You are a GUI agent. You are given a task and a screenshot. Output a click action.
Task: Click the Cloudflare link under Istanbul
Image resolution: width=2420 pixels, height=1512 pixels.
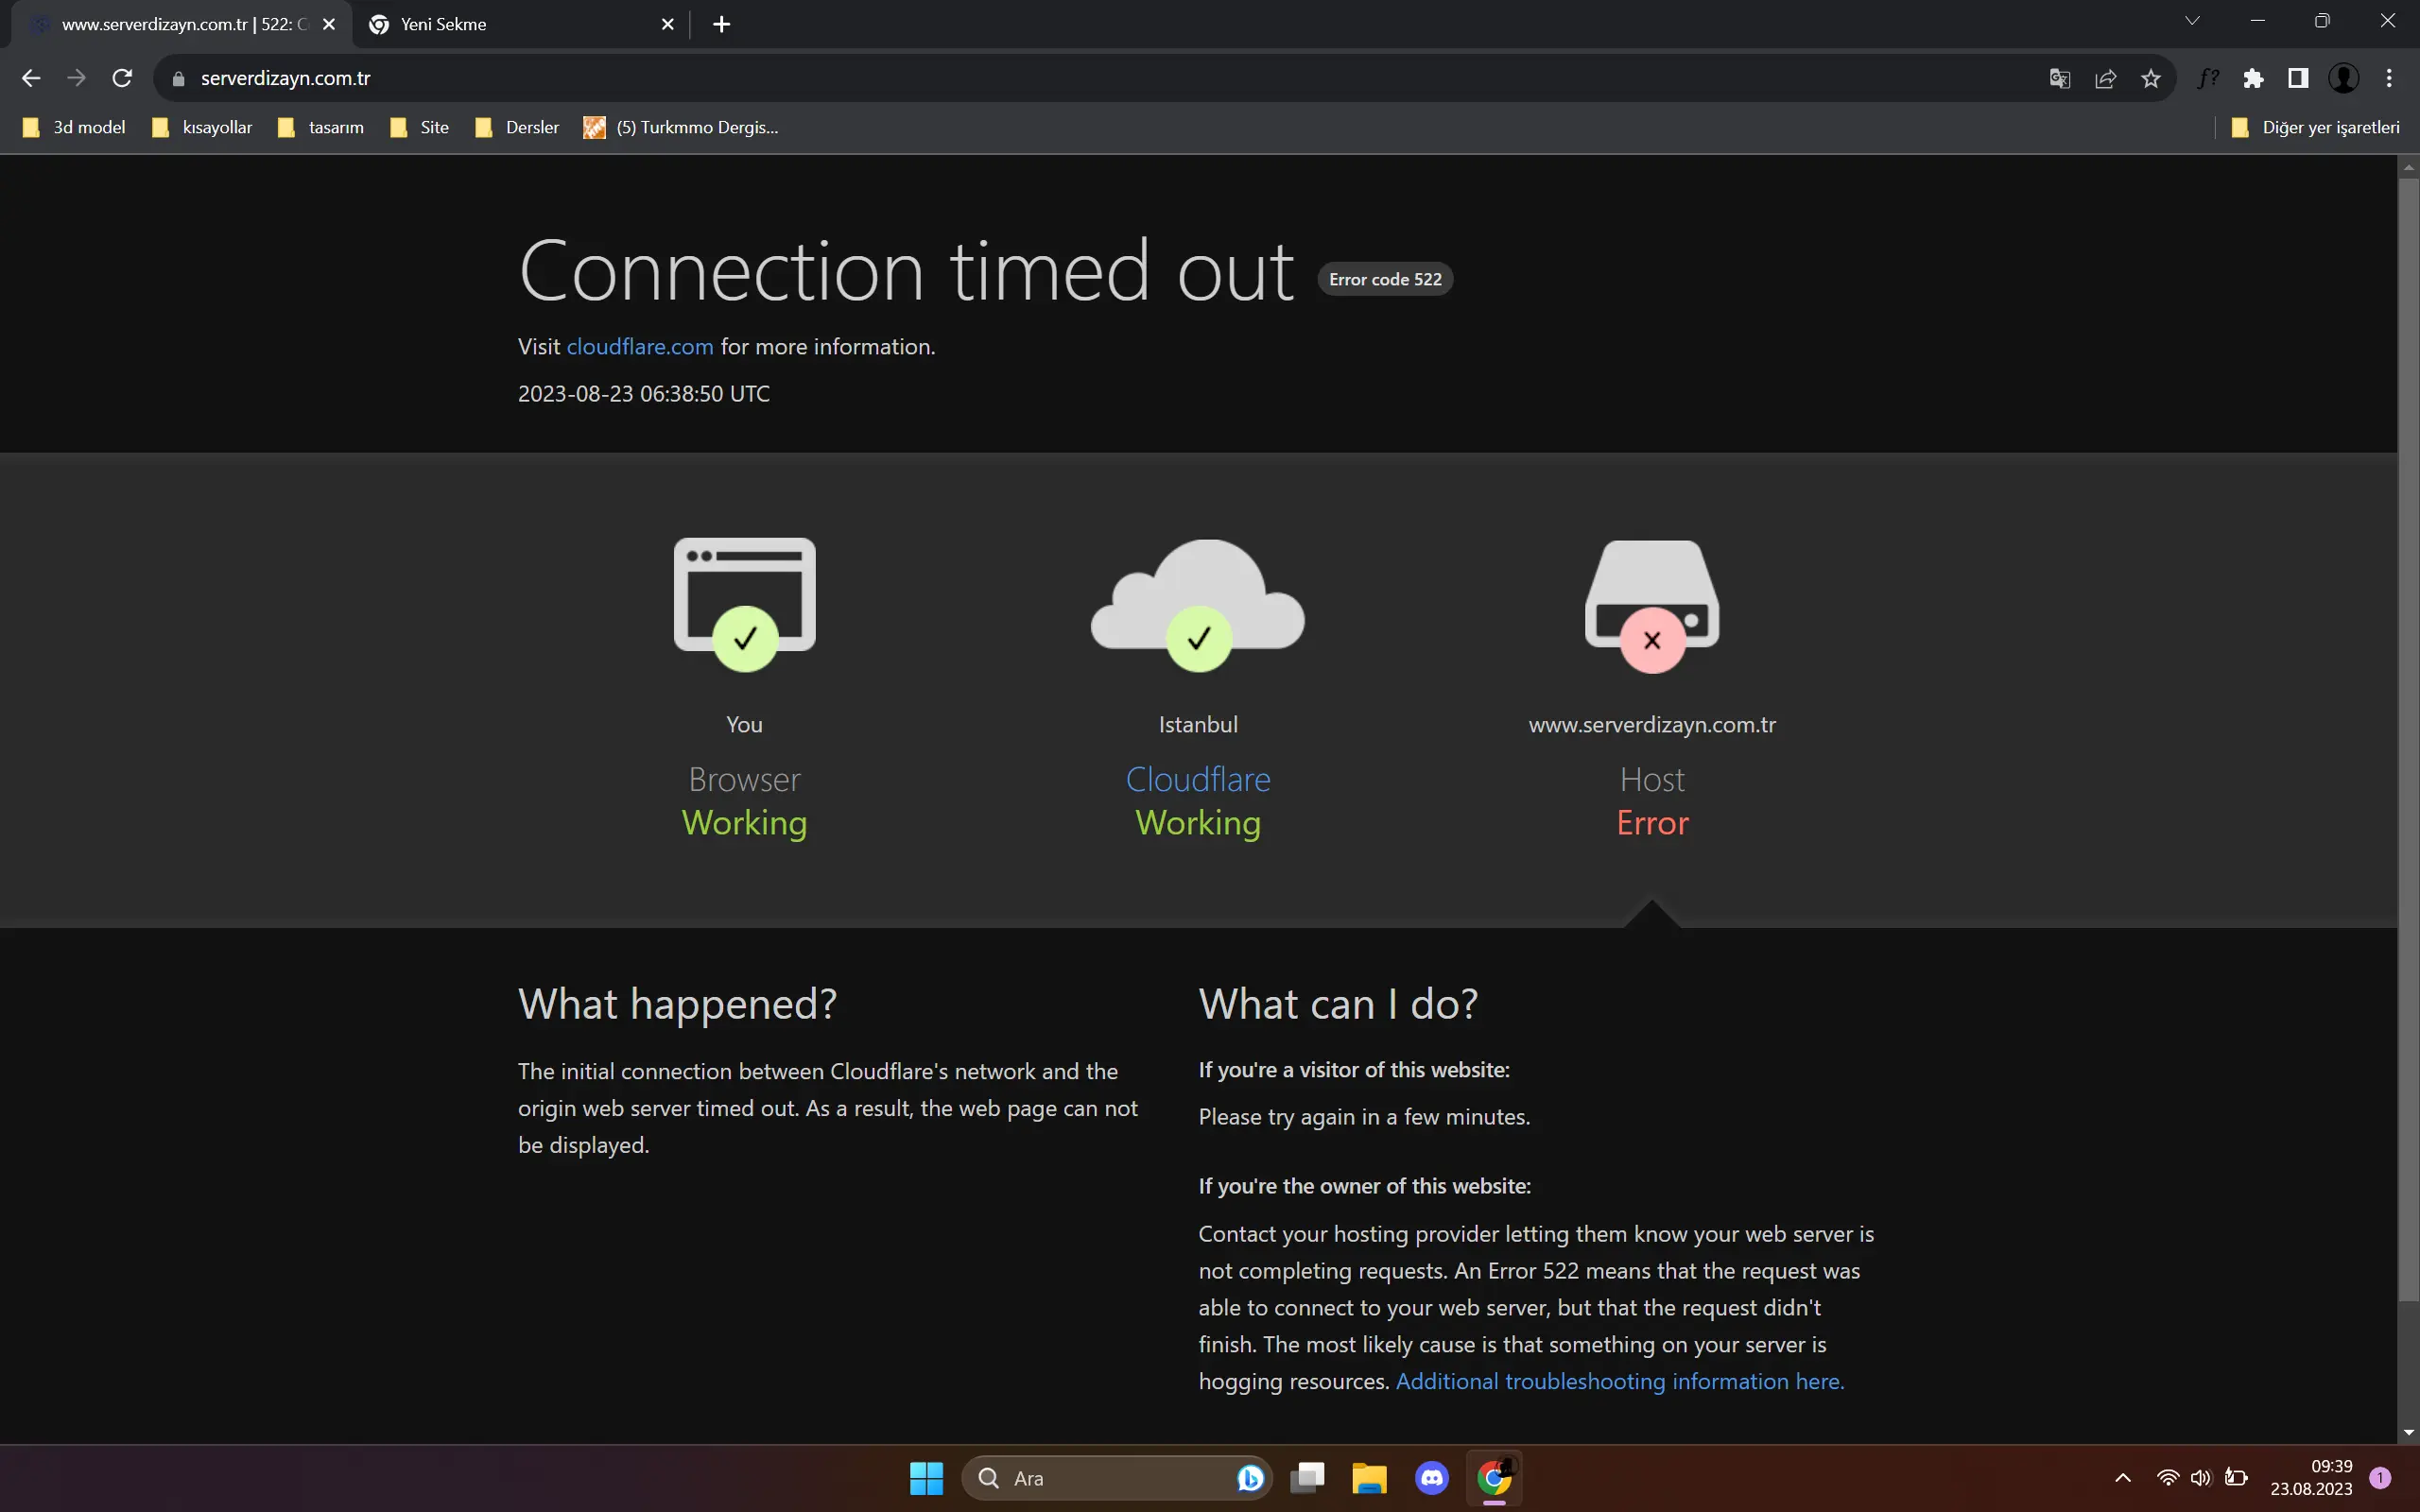(1198, 779)
